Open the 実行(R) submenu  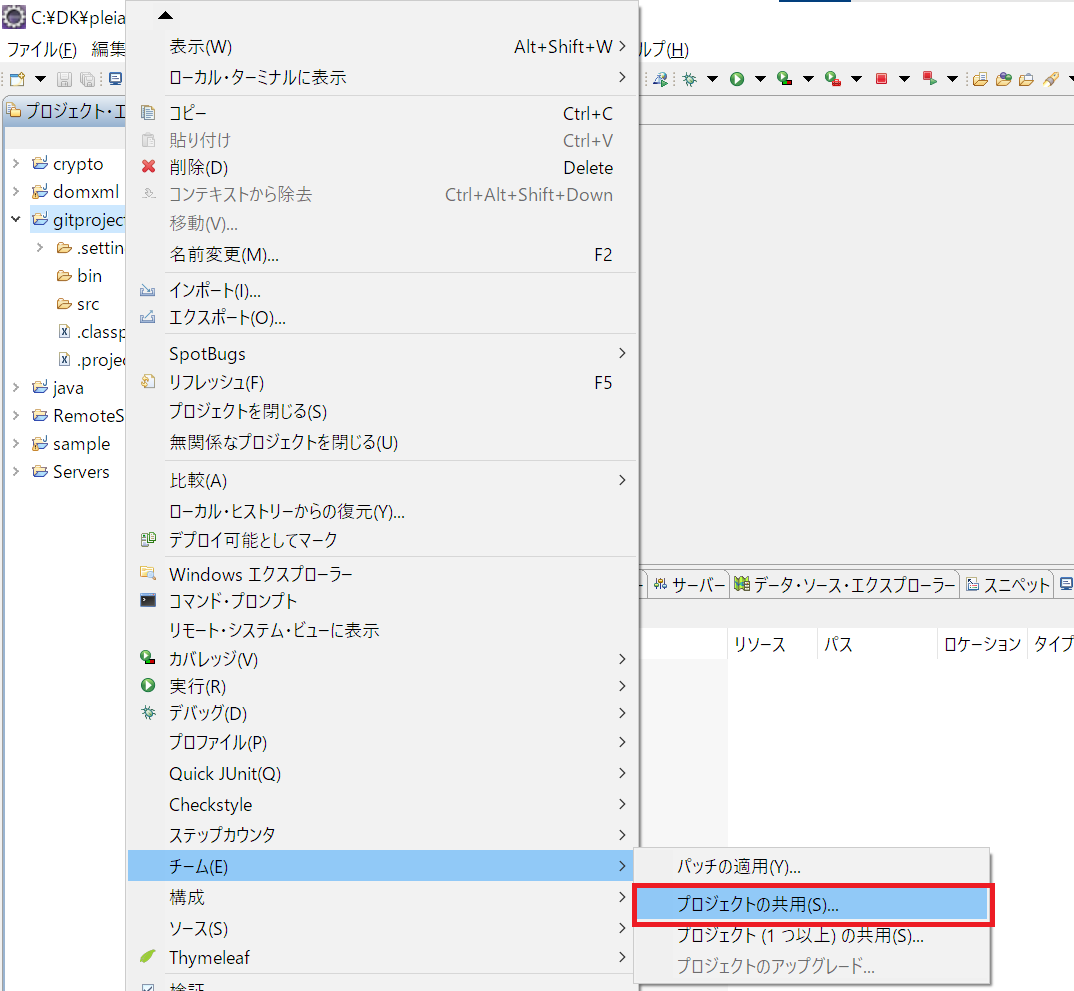coord(383,686)
